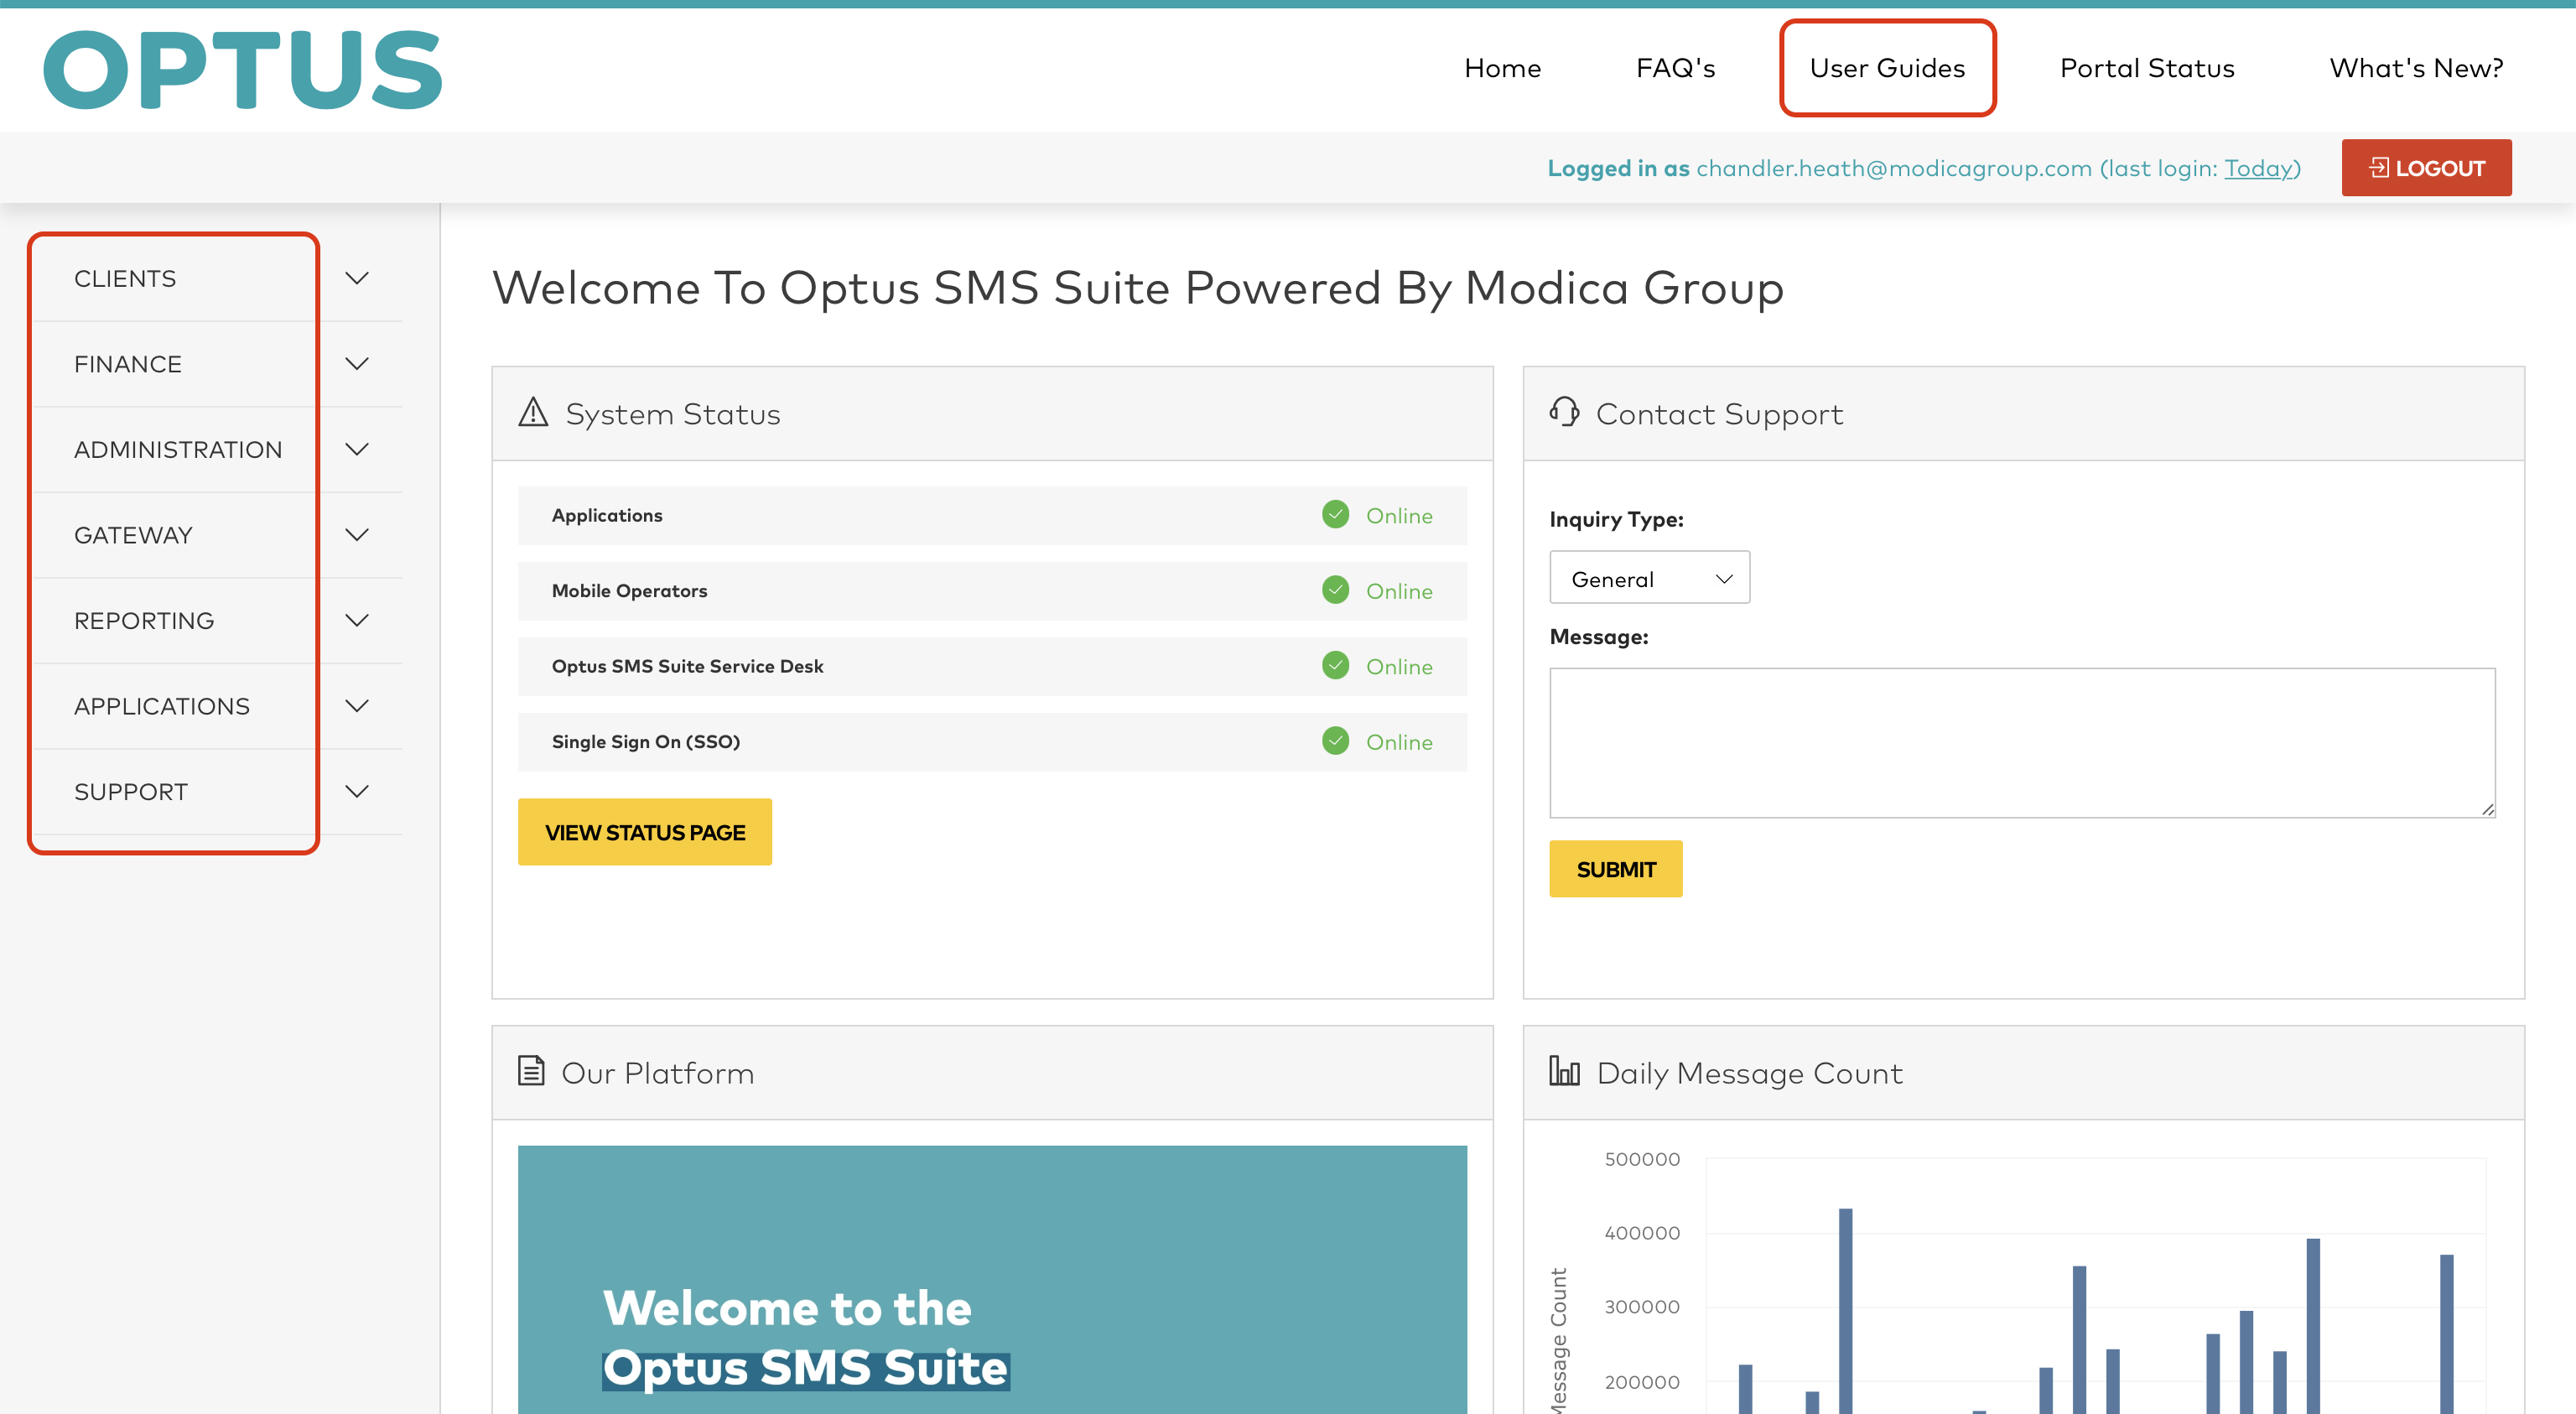2576x1414 pixels.
Task: Click the Inquiry Type field label
Action: [x=1616, y=519]
